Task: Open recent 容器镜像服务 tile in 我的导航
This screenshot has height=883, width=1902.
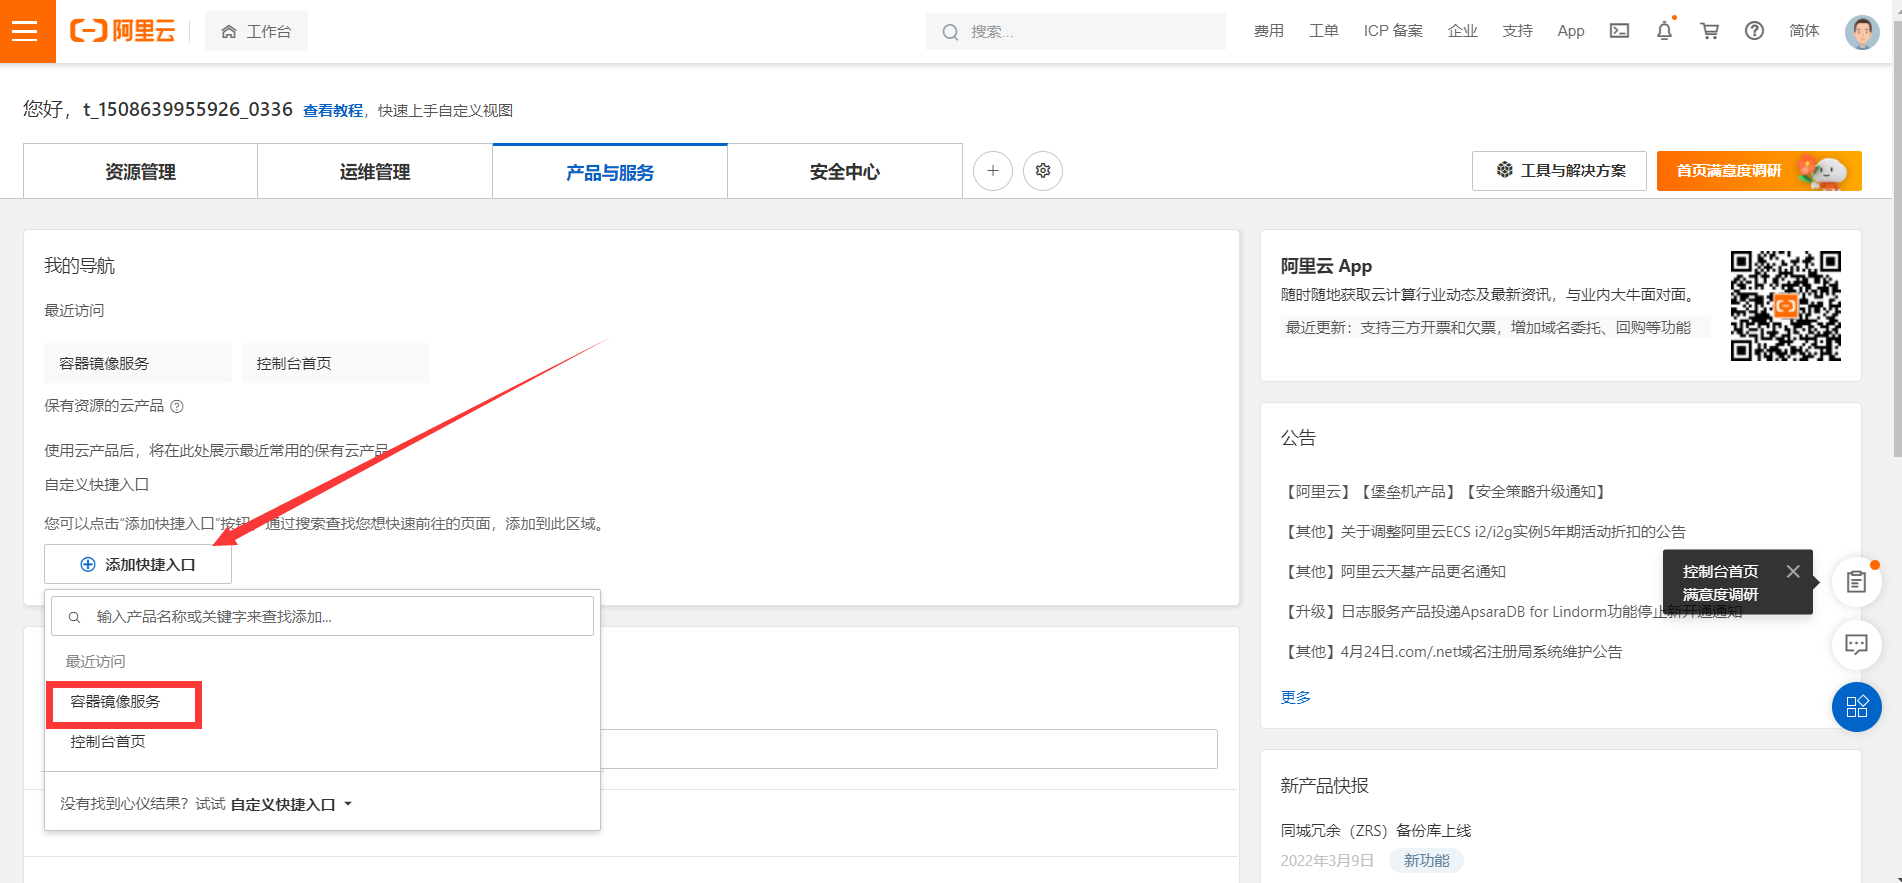Action: [x=138, y=363]
